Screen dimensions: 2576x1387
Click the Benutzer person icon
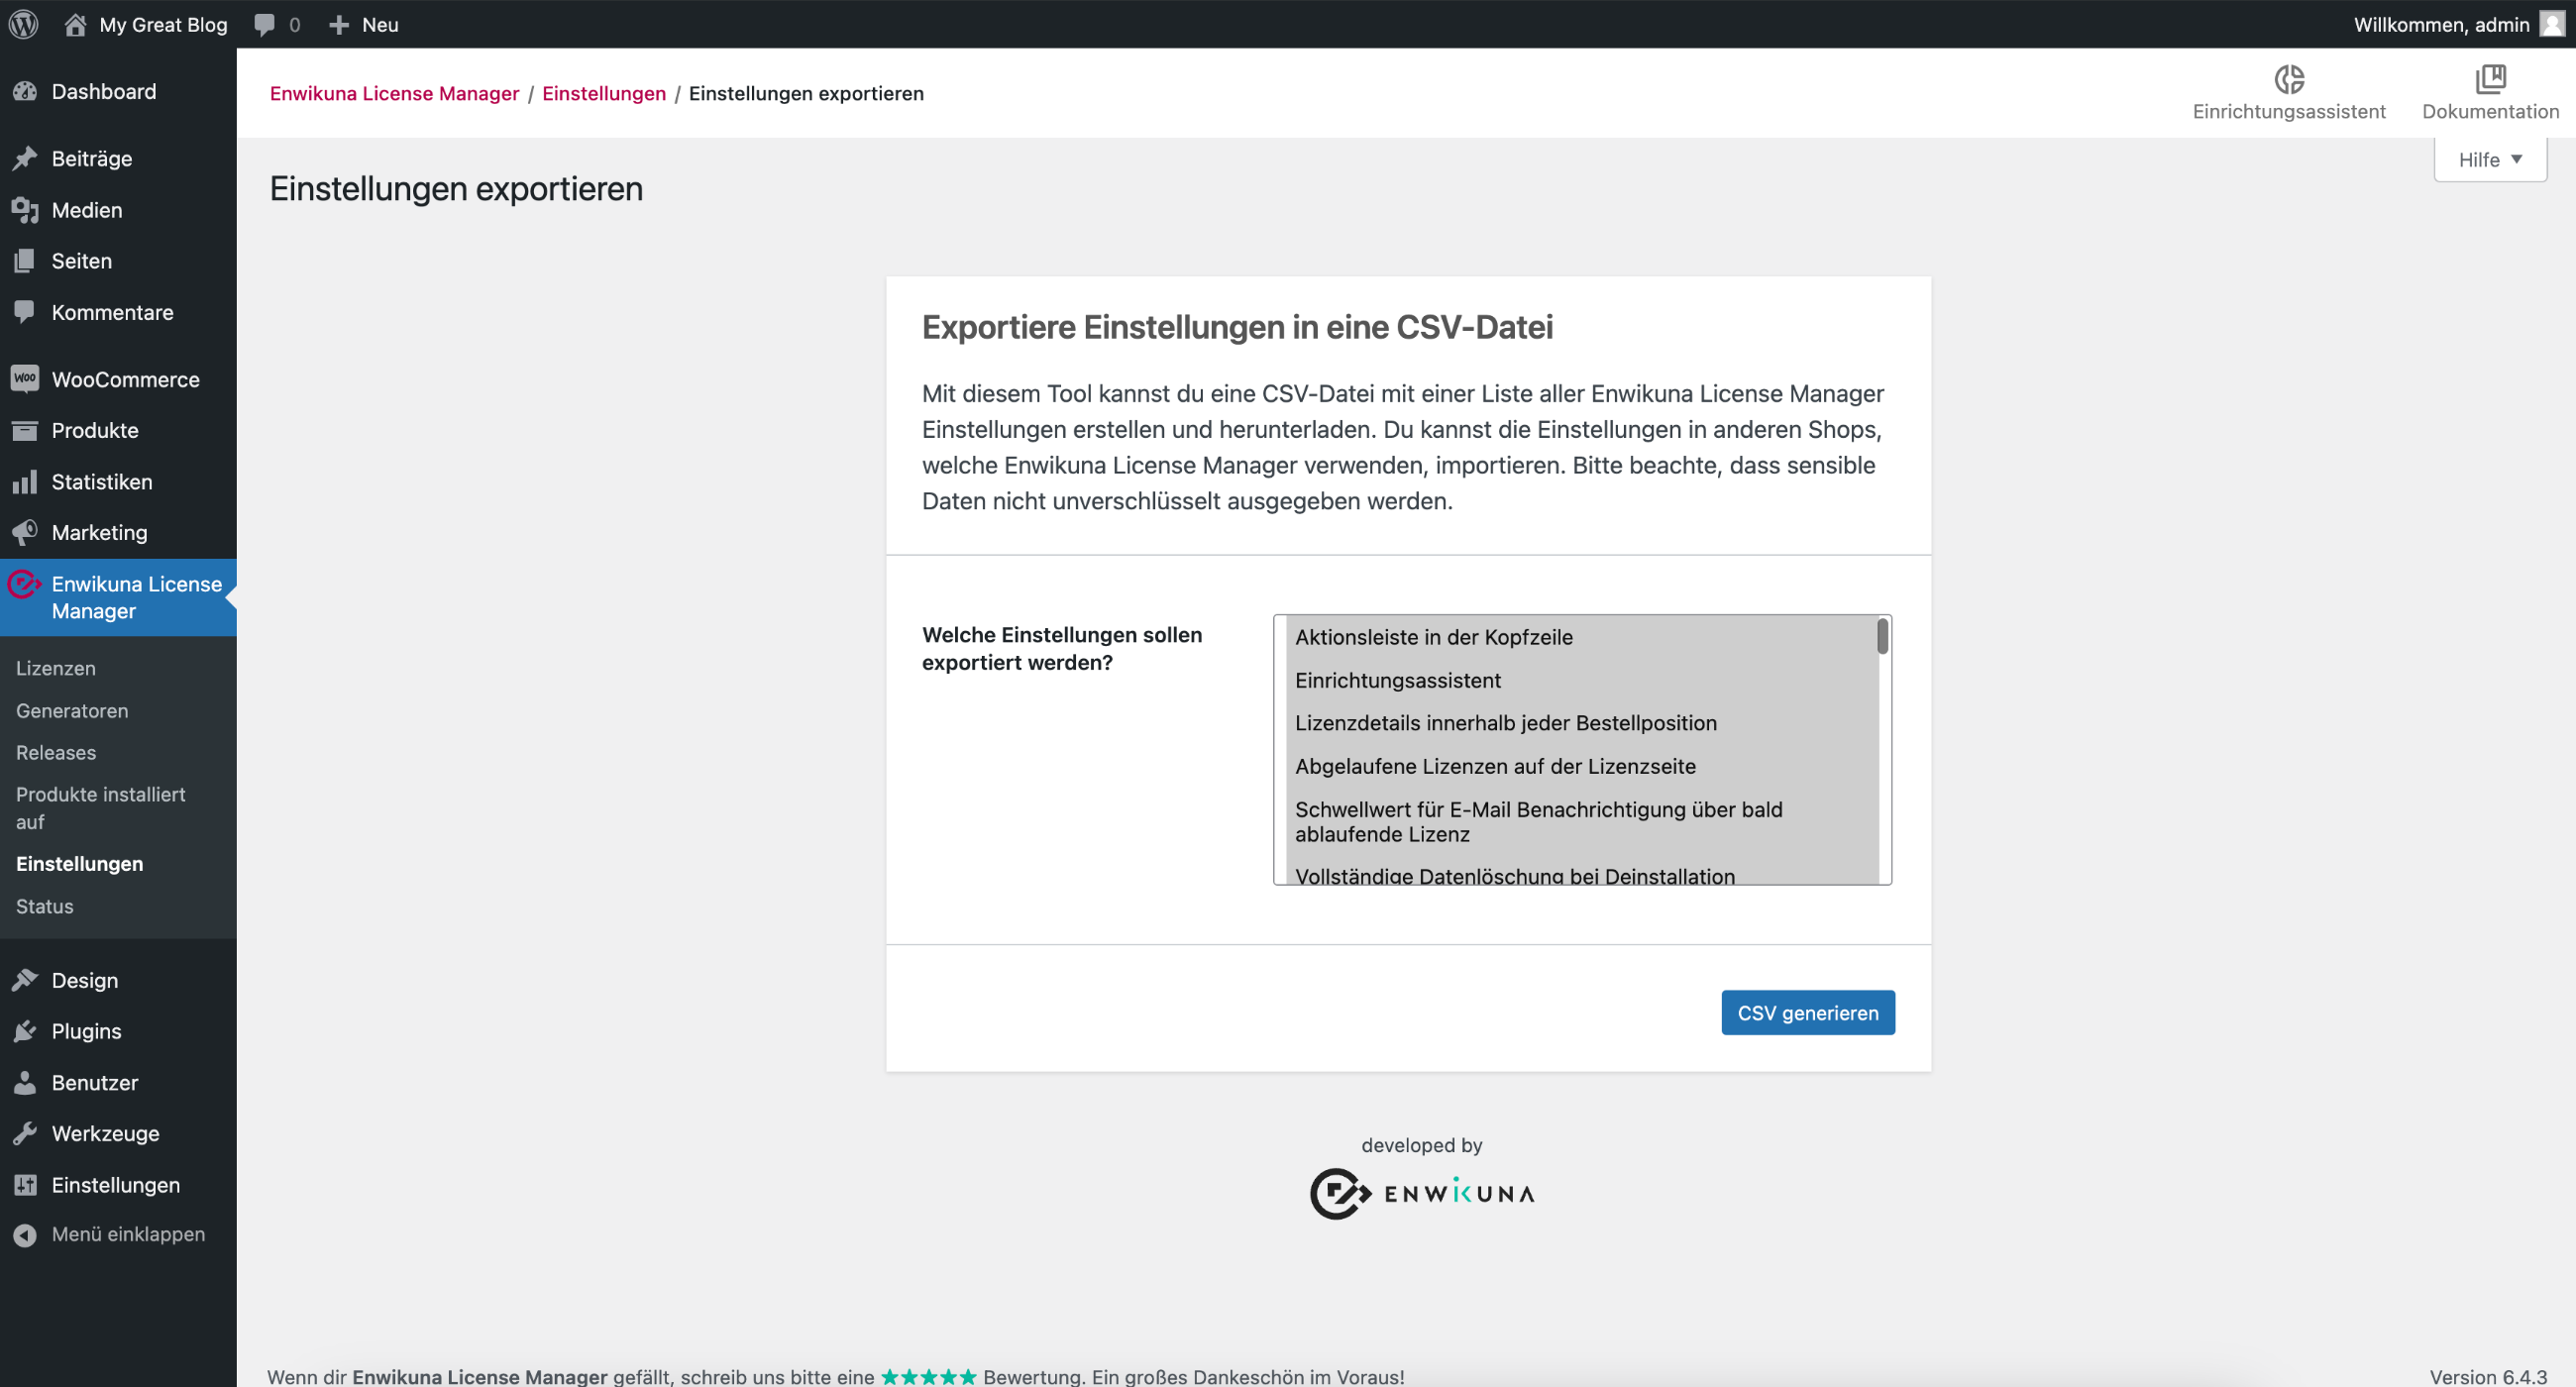[25, 1082]
